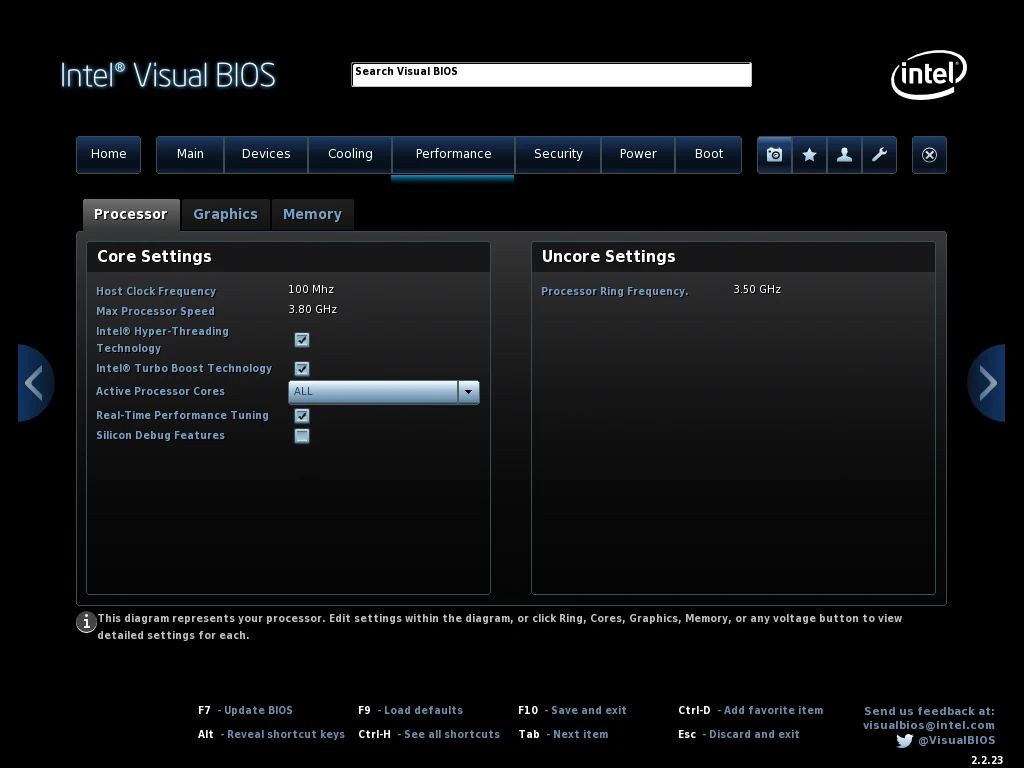Click into the Search Visual BIOS field
1024x768 pixels.
click(x=551, y=75)
